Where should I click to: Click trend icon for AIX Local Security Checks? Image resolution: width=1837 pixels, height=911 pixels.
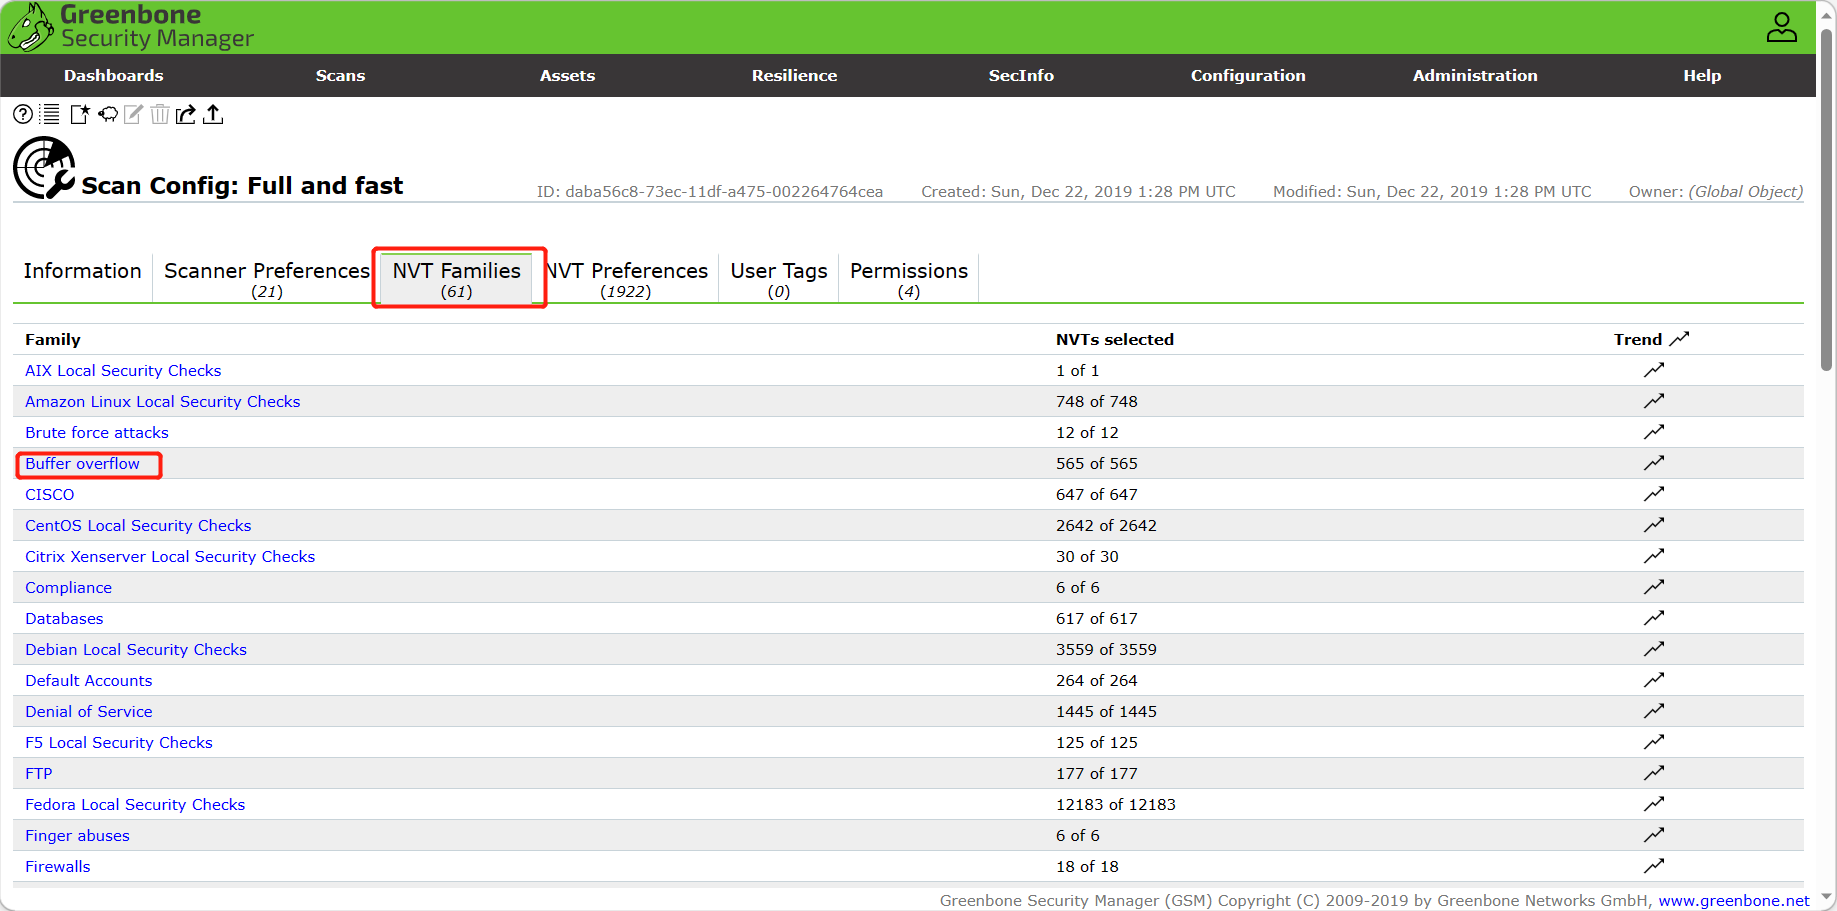tap(1654, 370)
